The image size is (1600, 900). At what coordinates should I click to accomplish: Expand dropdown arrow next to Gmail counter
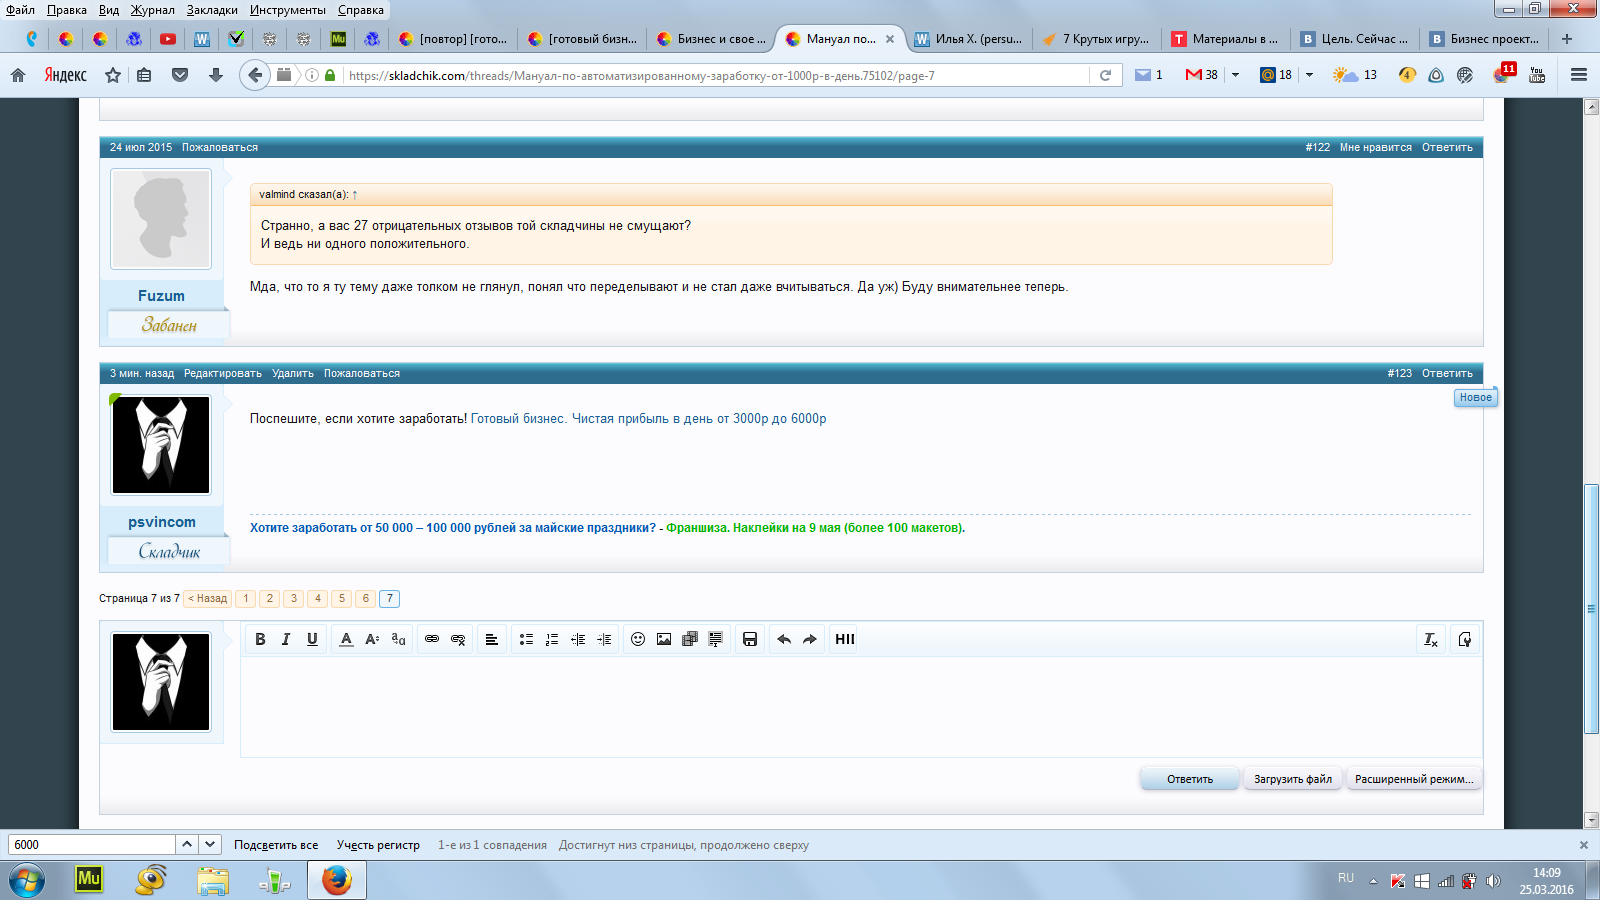[x=1235, y=75]
